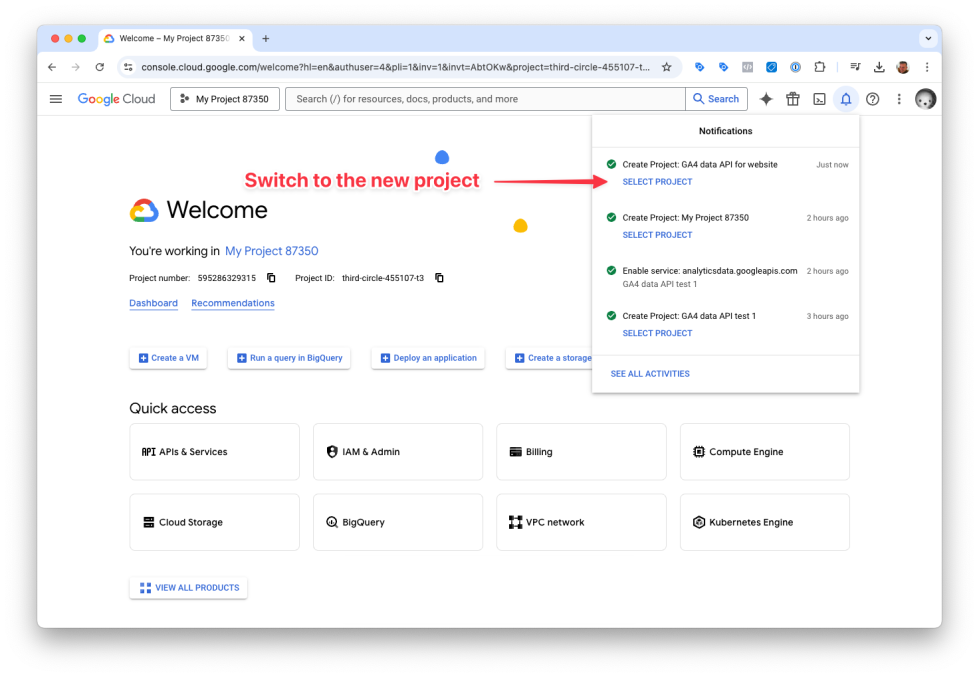This screenshot has width=979, height=677.
Task: Switch to the Recommendations tab
Action: [x=233, y=303]
